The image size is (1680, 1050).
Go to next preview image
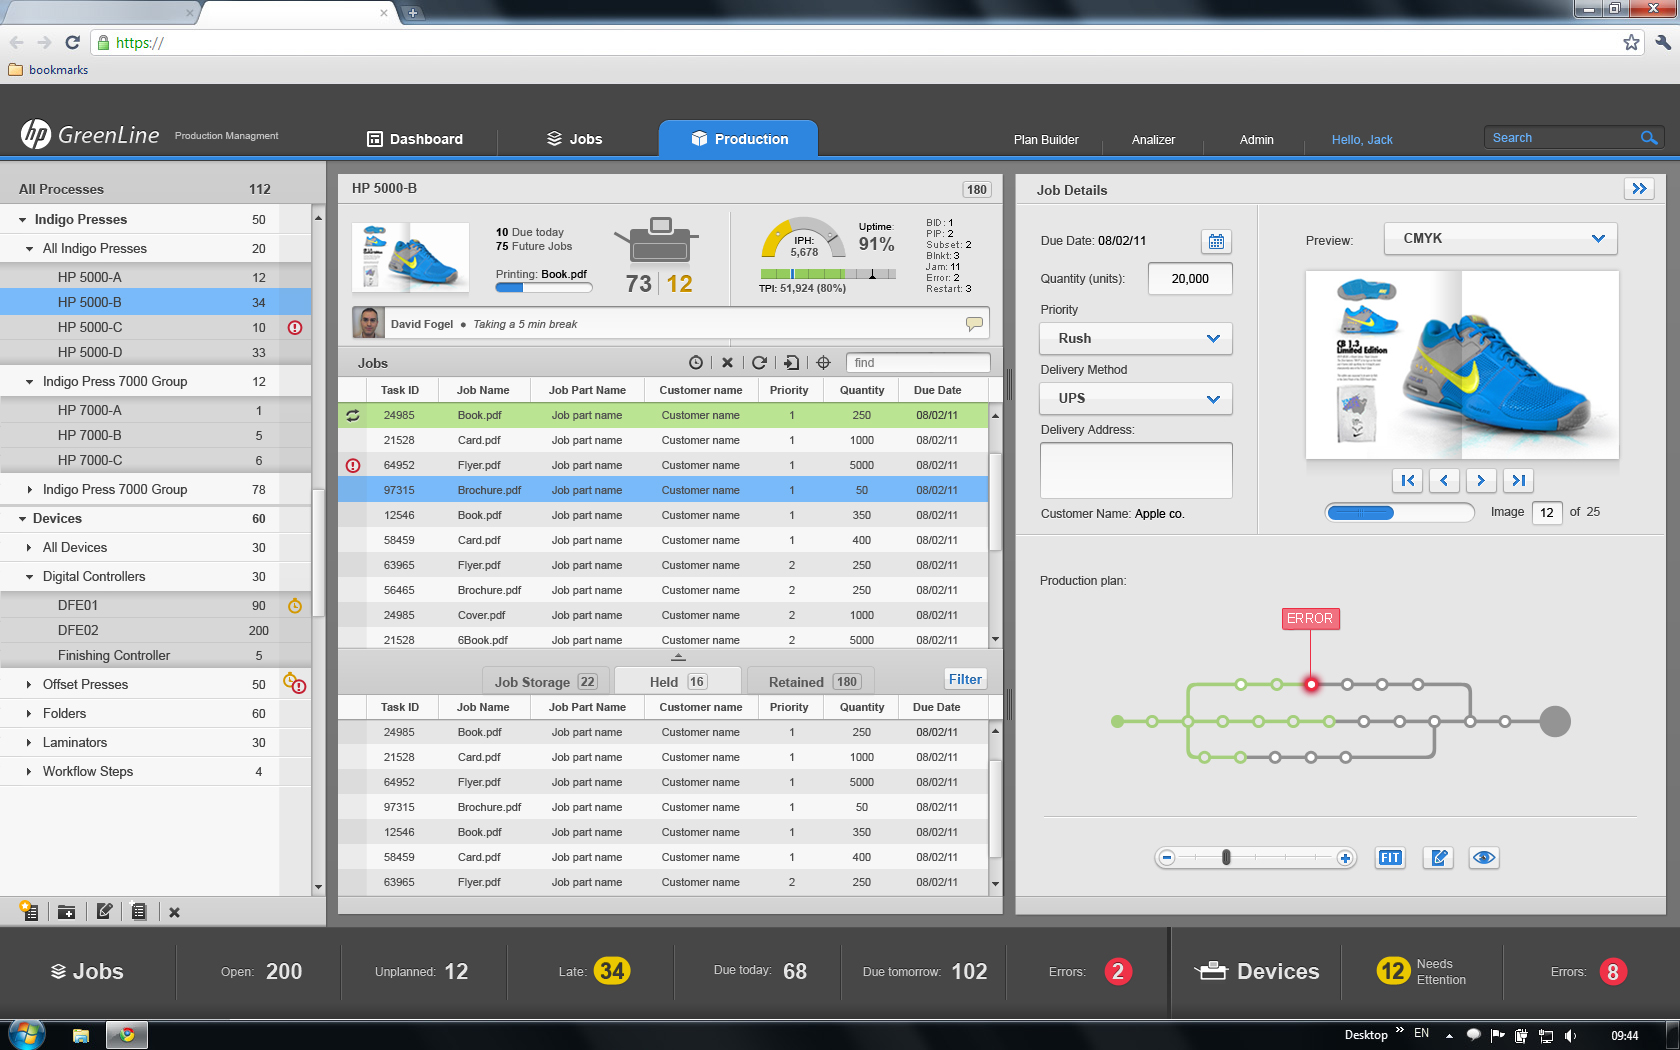click(1481, 480)
